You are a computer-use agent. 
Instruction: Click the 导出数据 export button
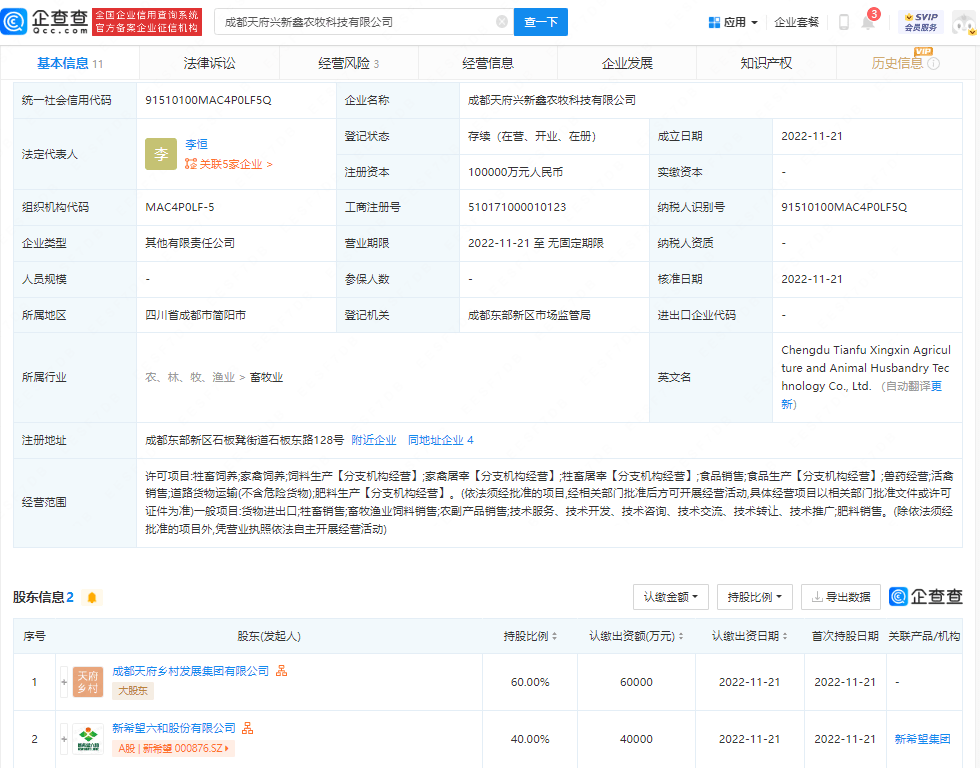841,597
